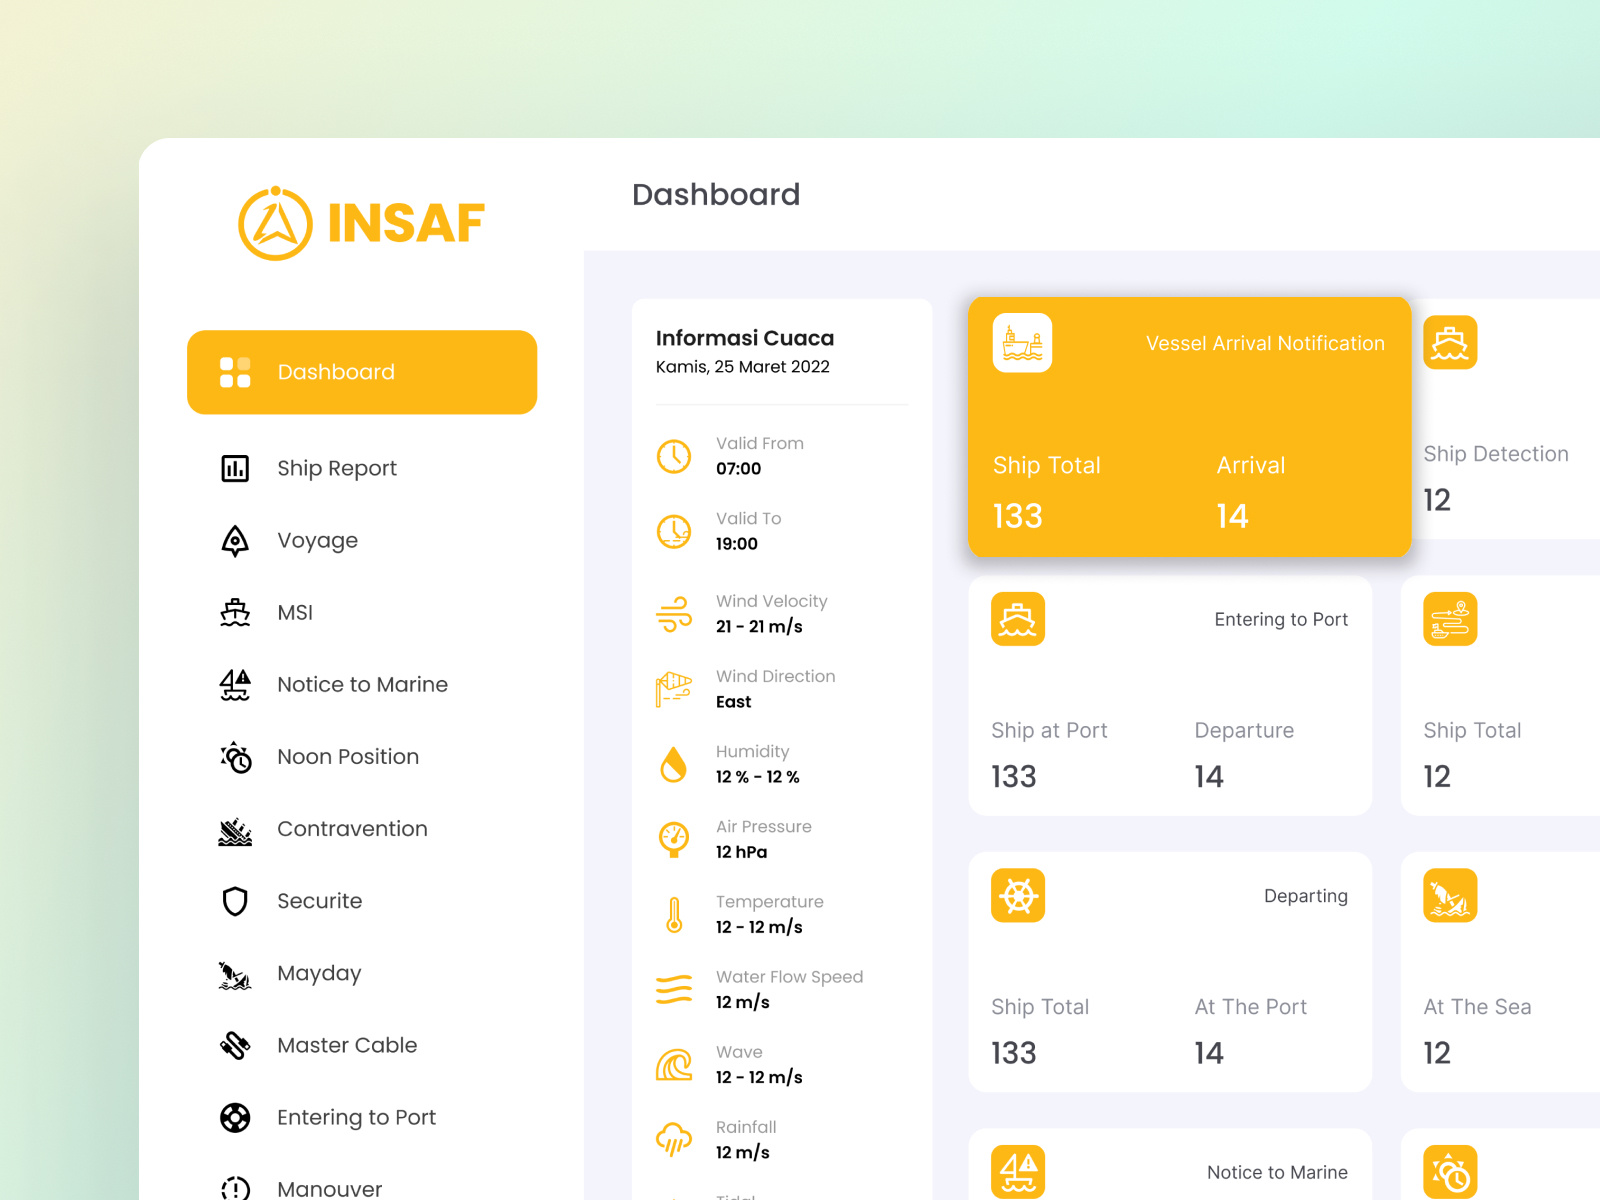Viewport: 1600px width, 1200px height.
Task: Click the Master Cable icon
Action: click(235, 1045)
